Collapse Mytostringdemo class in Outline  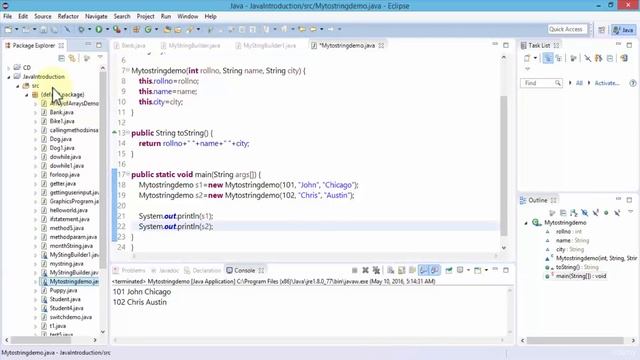pyautogui.click(x=526, y=223)
